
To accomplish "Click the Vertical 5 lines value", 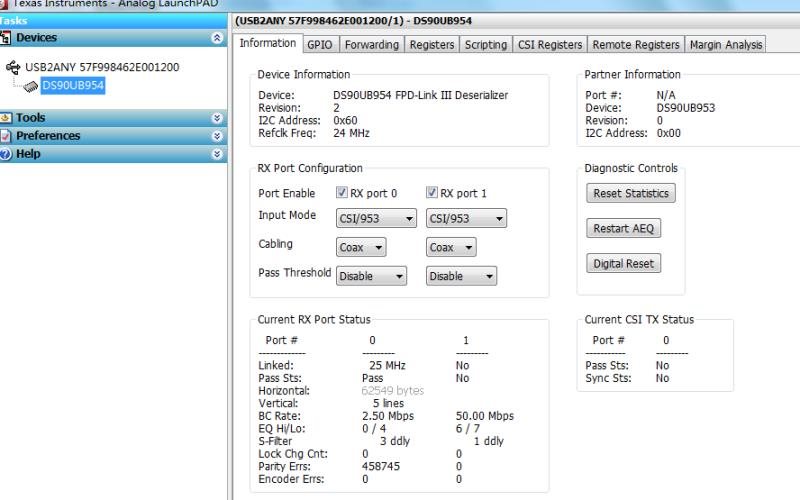I will [388, 403].
